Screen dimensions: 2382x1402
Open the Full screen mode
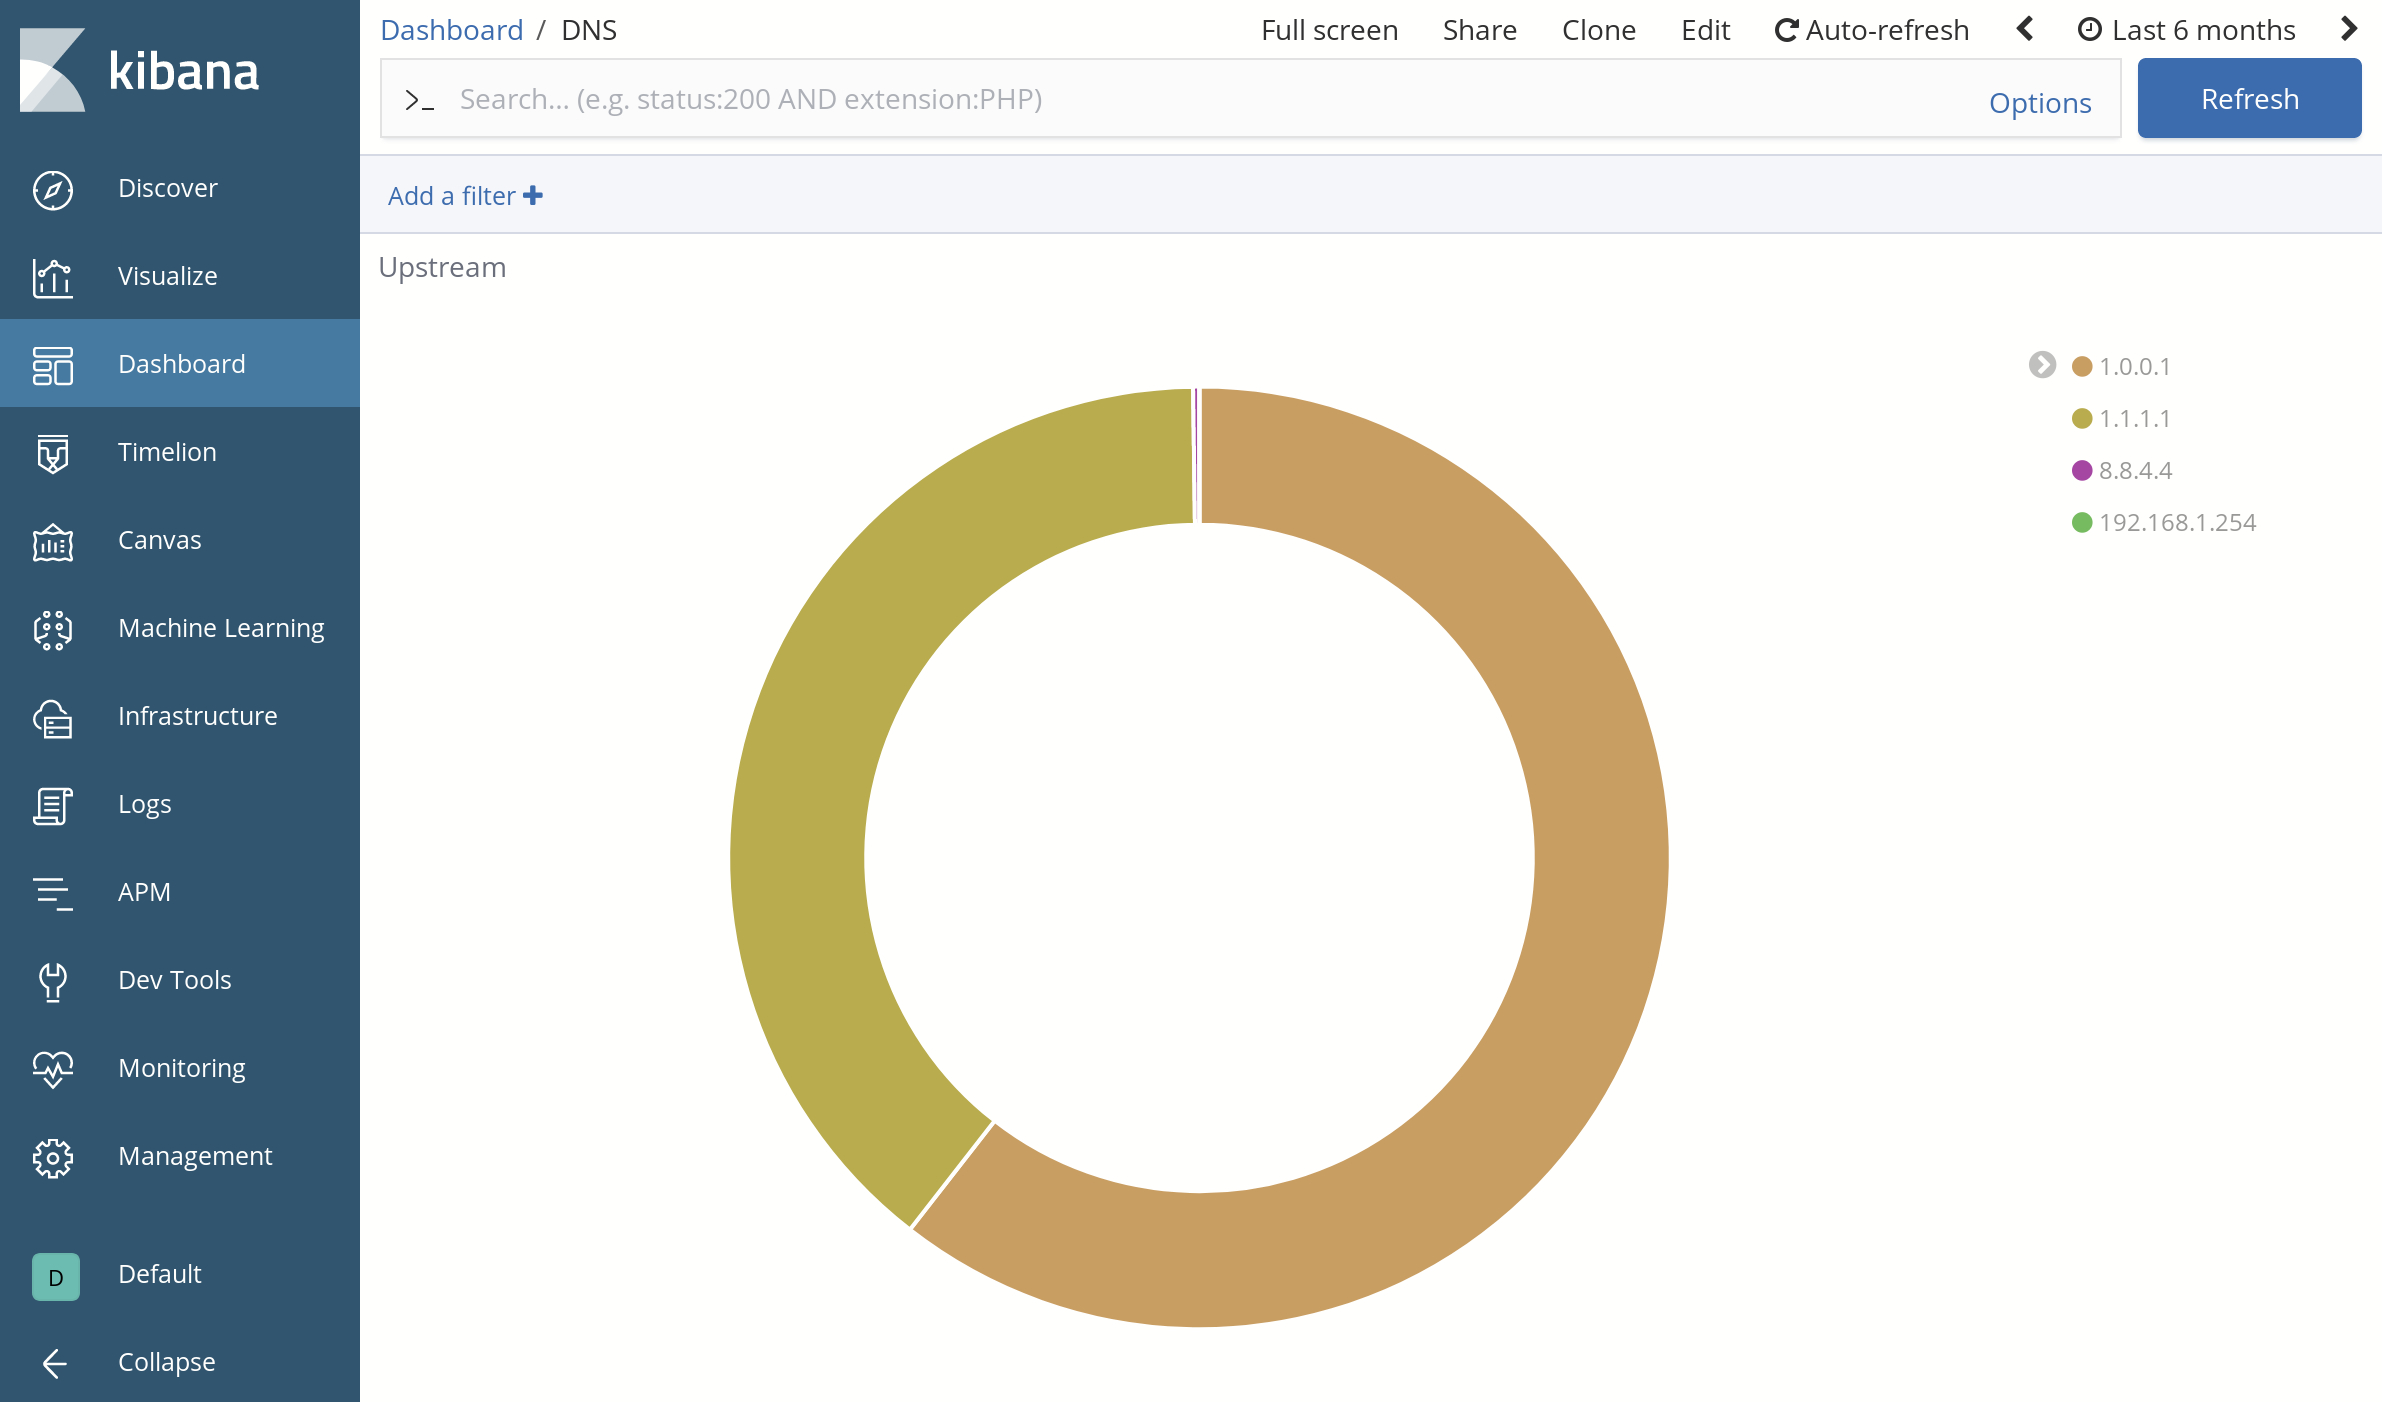1329,30
